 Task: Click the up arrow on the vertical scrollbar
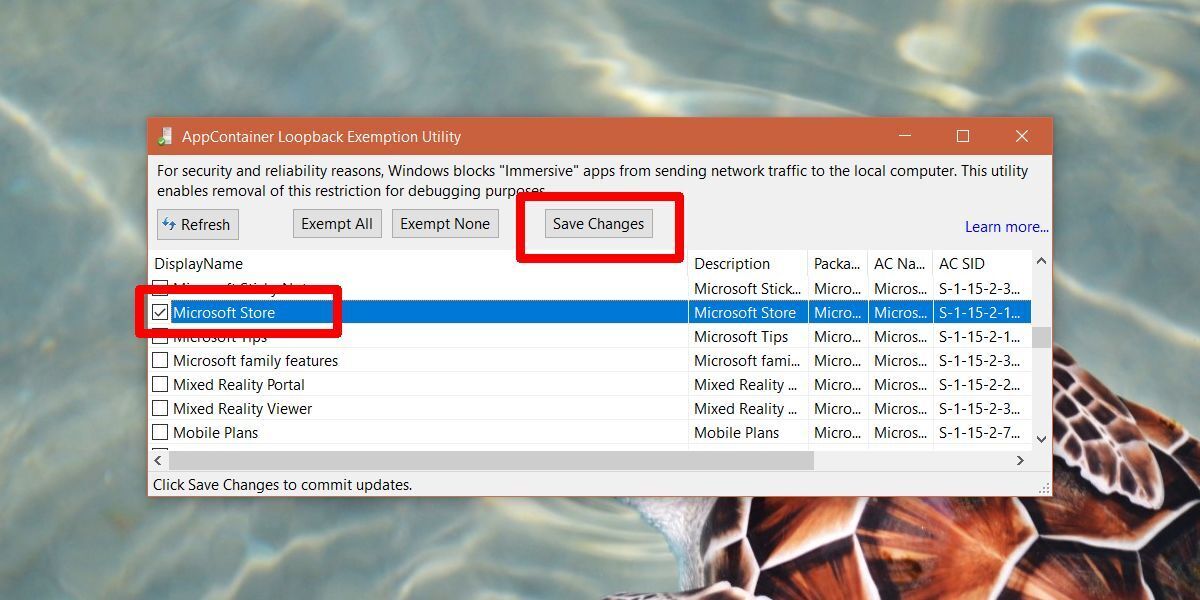tap(1041, 263)
